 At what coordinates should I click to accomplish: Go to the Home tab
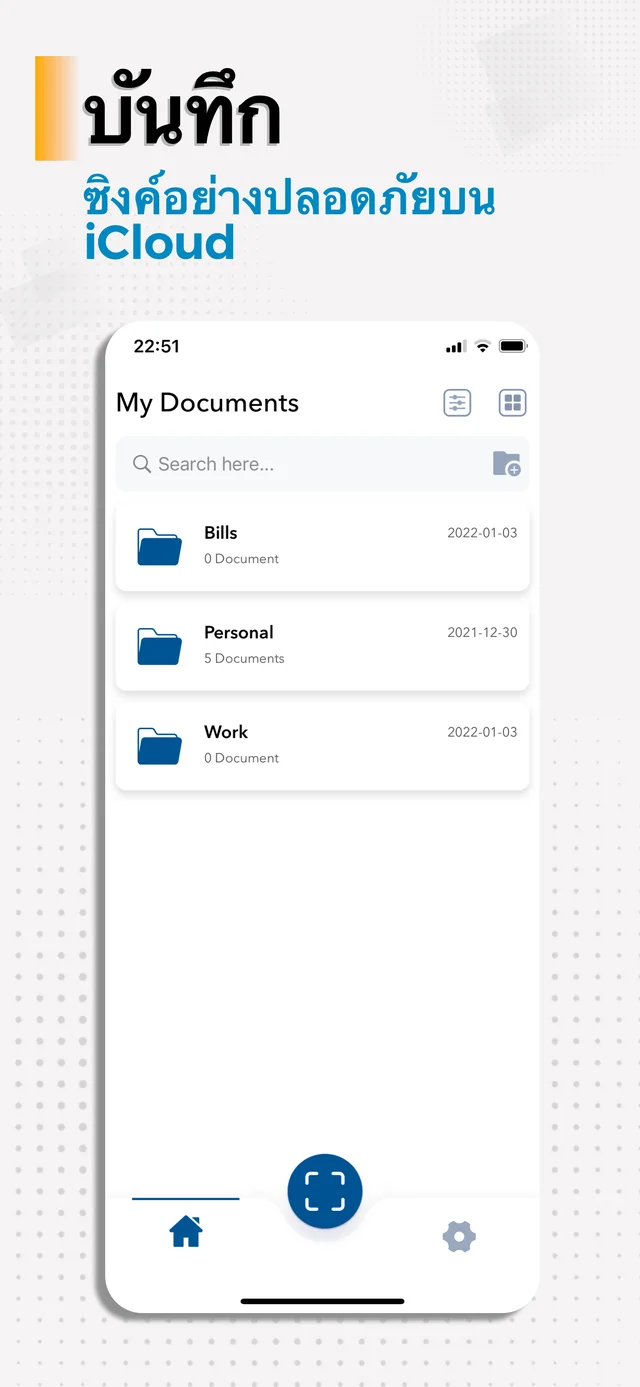pos(186,1231)
